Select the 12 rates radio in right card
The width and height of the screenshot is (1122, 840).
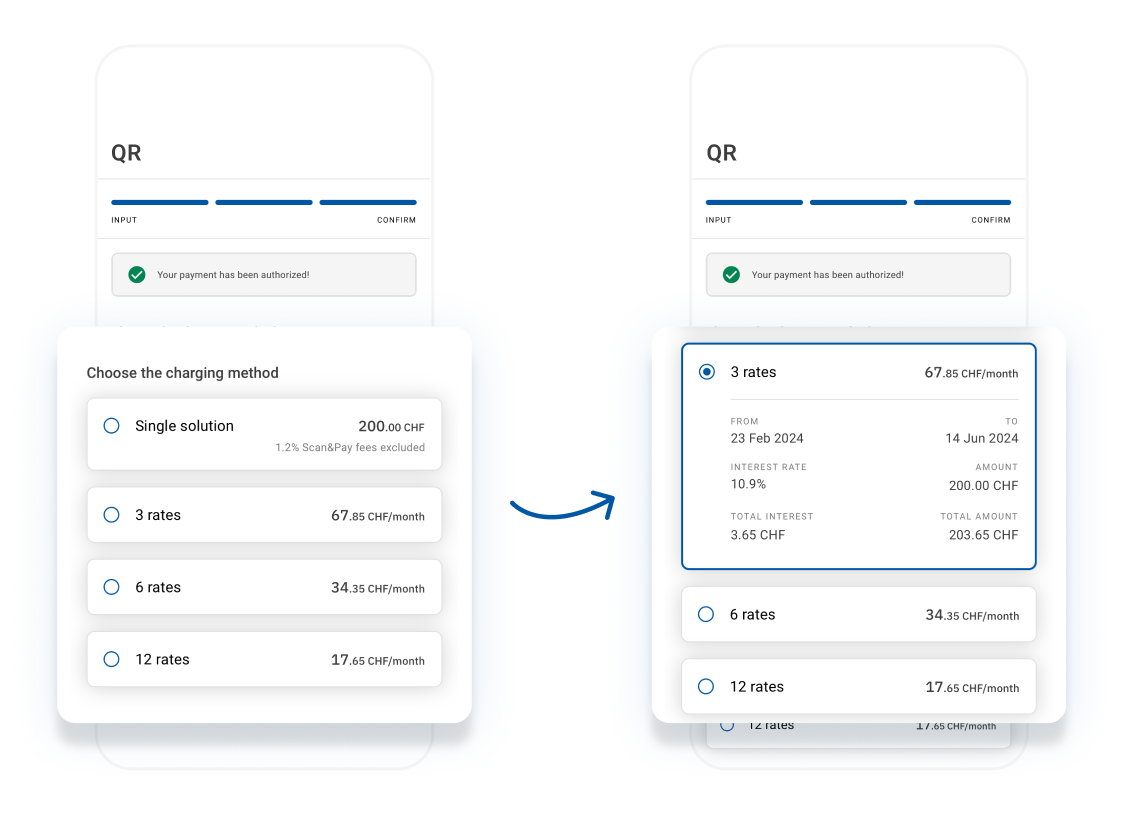706,686
